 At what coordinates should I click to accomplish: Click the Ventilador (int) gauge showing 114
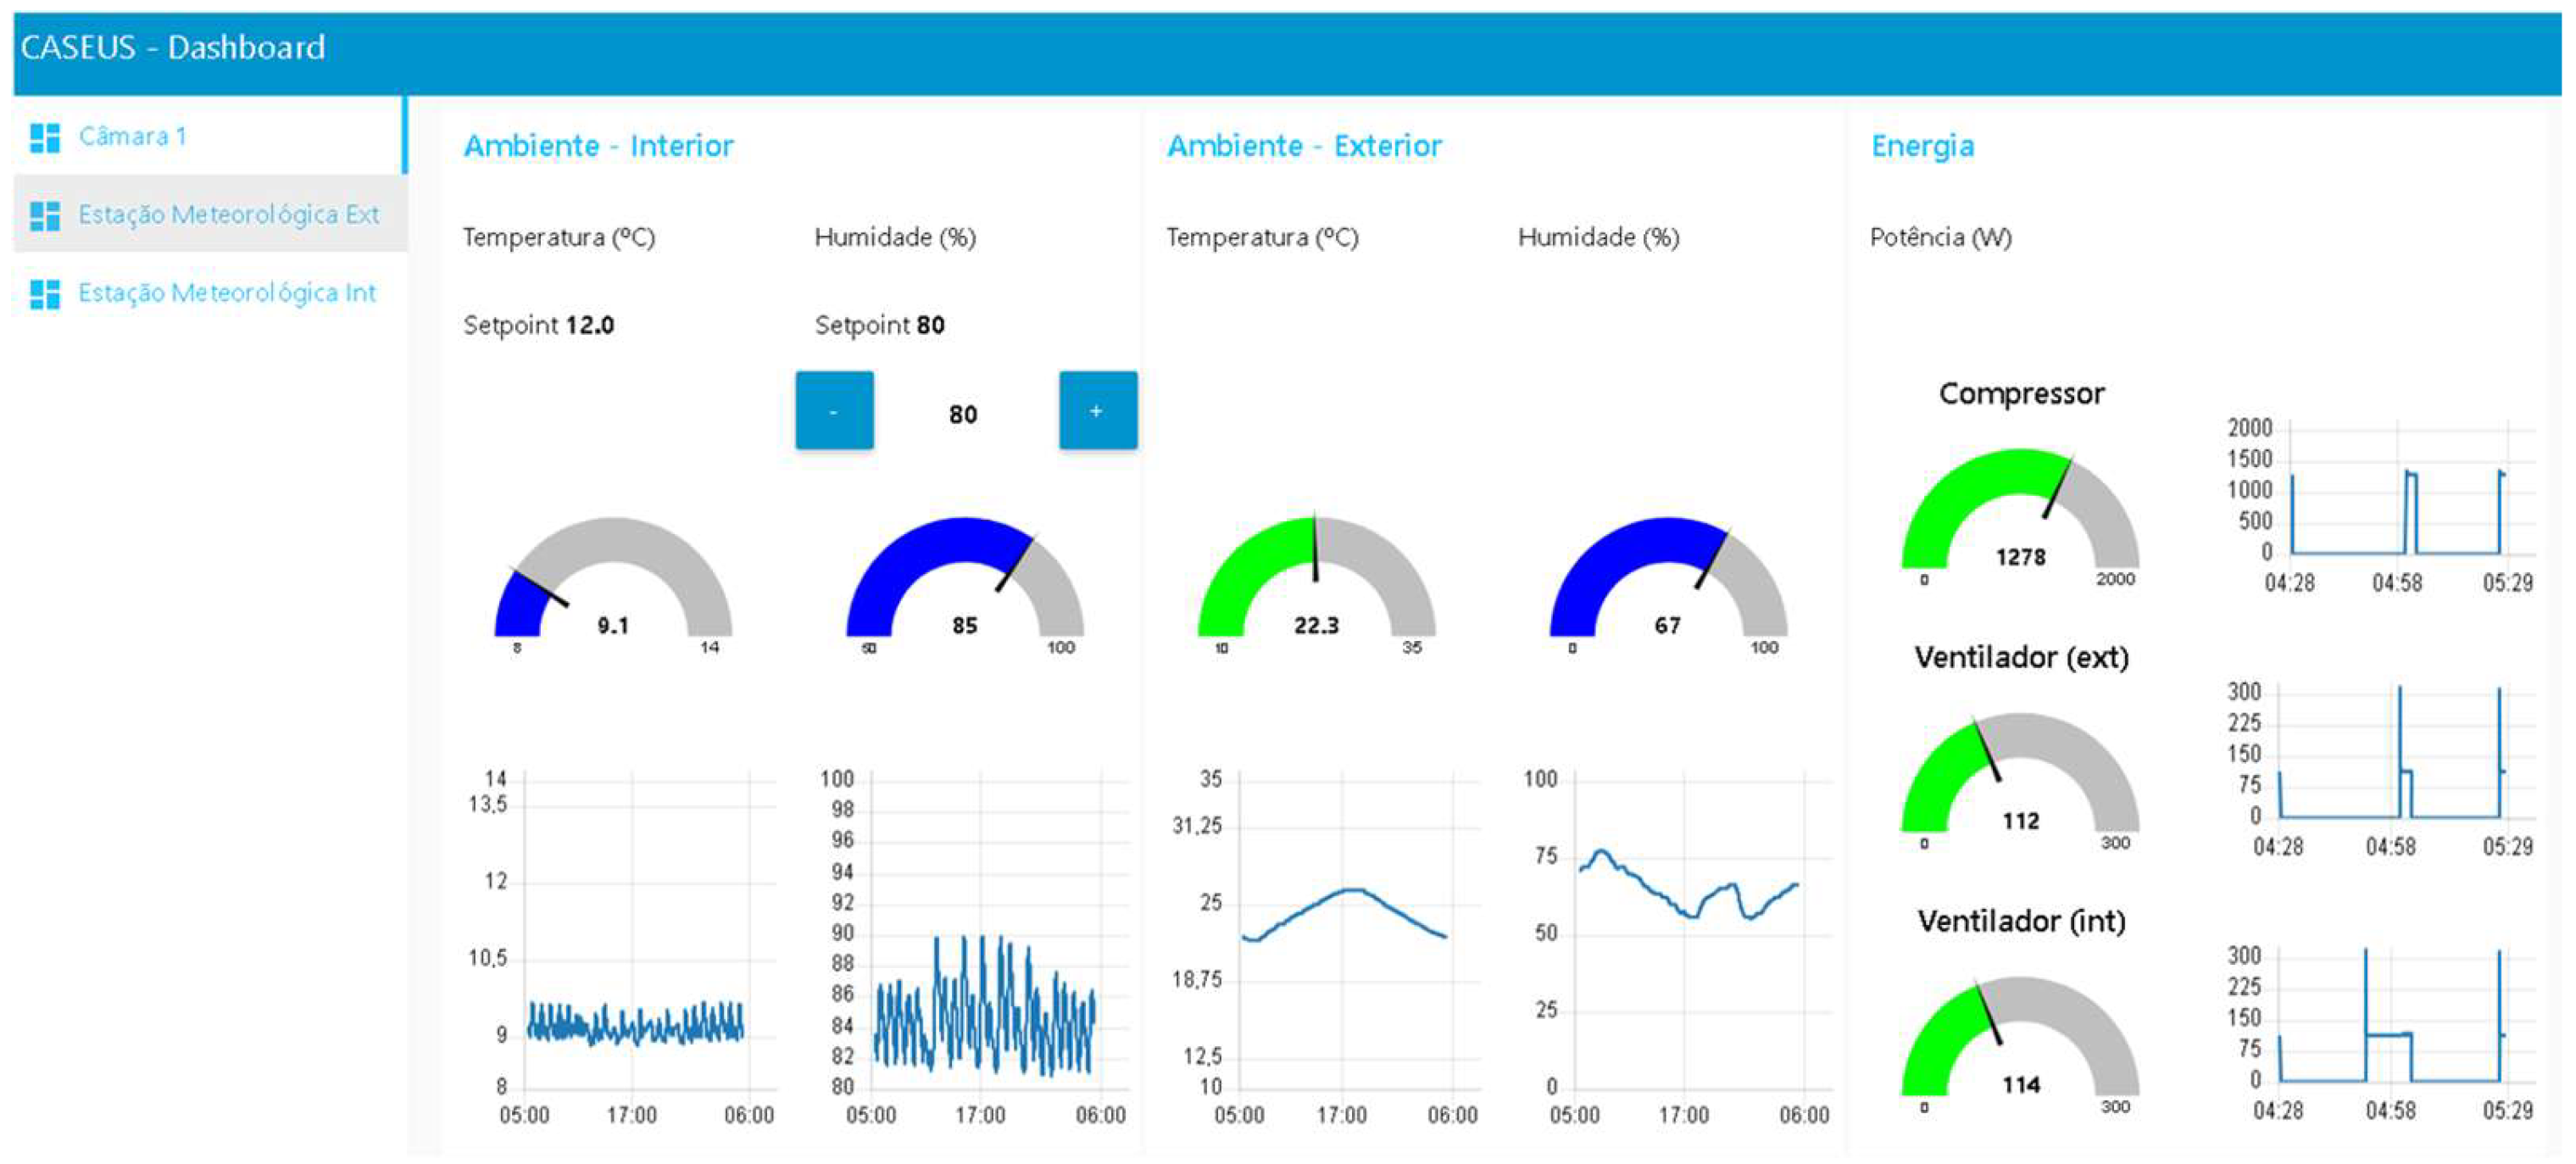2020,1045
